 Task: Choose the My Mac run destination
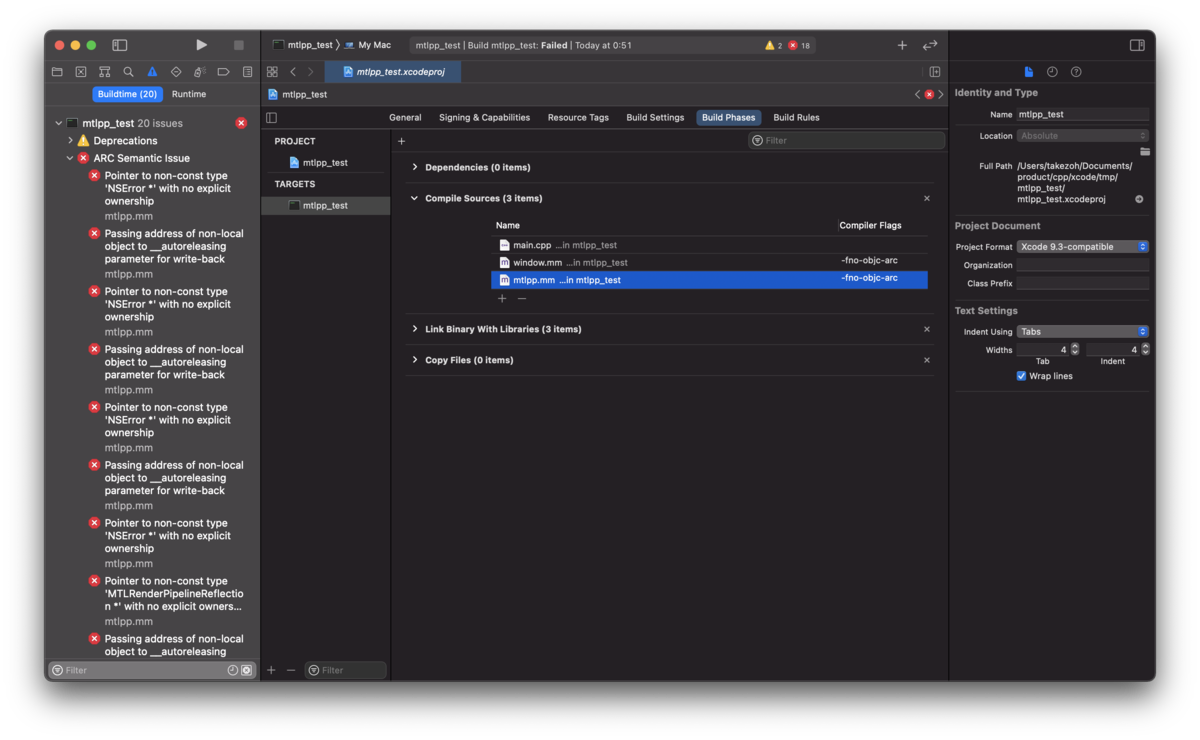coord(367,45)
